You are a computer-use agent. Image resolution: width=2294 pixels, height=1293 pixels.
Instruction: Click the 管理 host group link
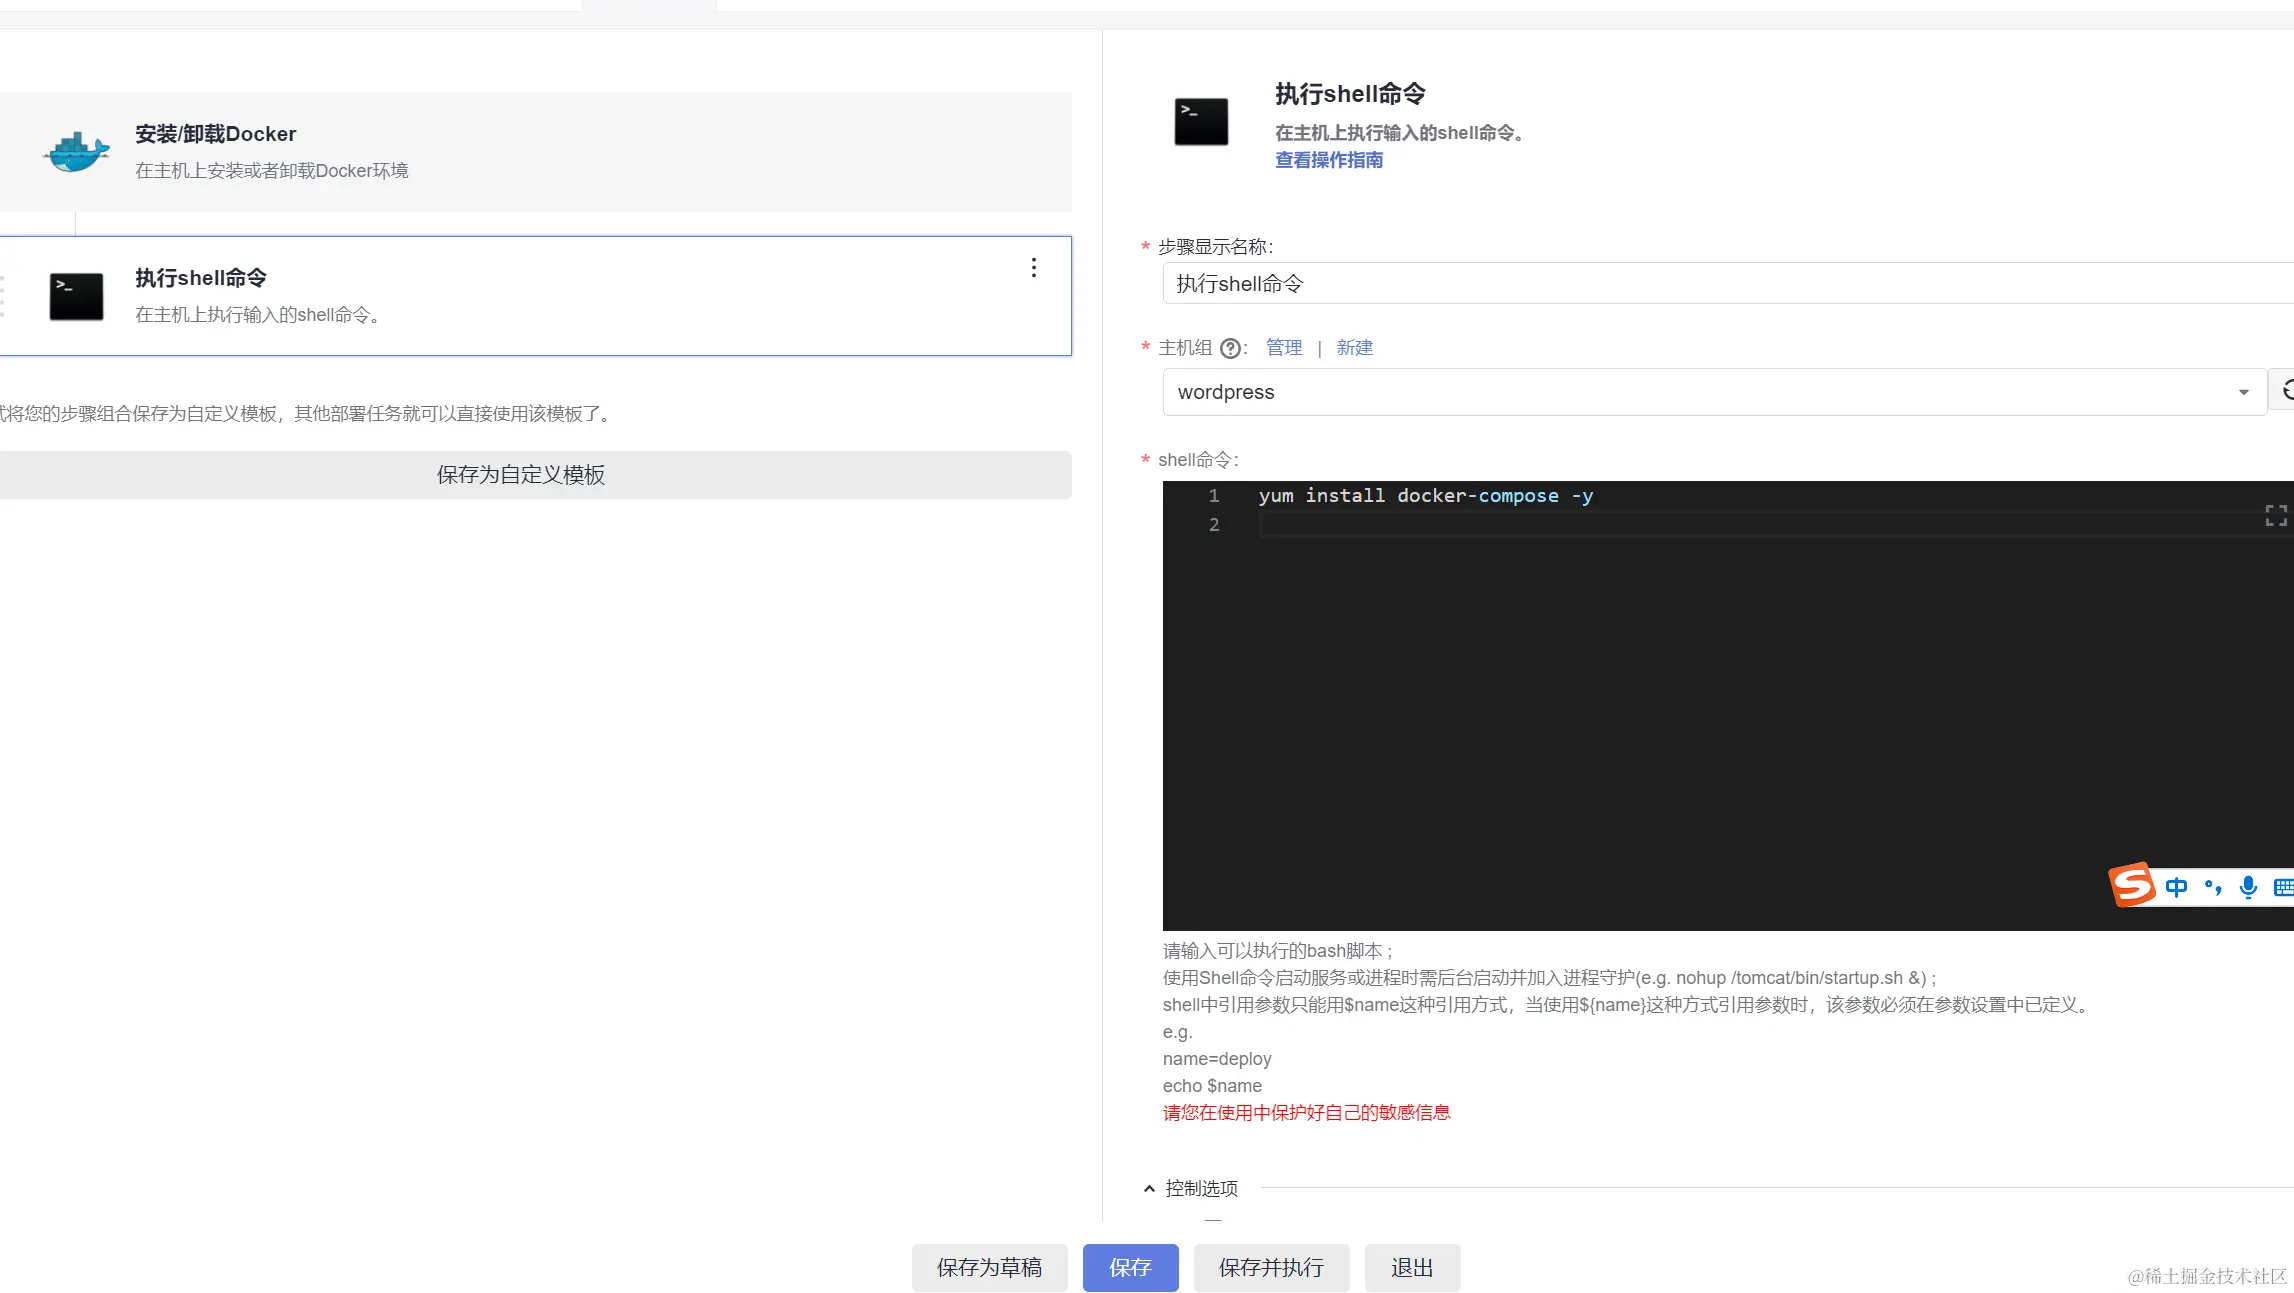point(1283,348)
